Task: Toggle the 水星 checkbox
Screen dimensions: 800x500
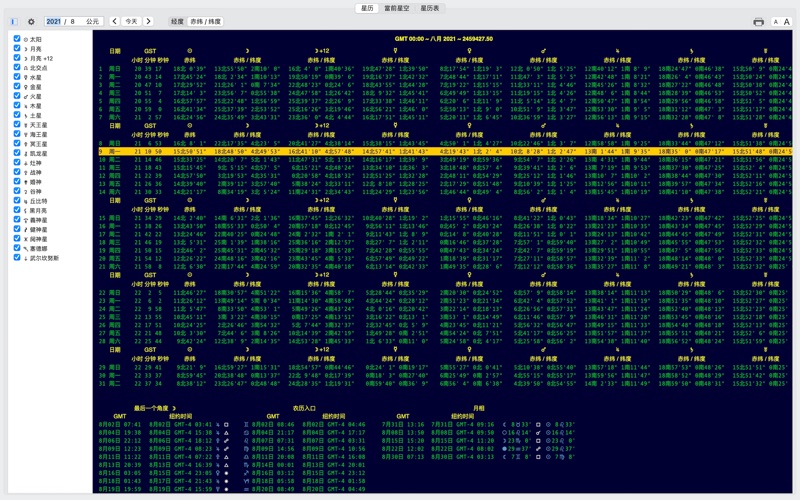Action: point(17,77)
